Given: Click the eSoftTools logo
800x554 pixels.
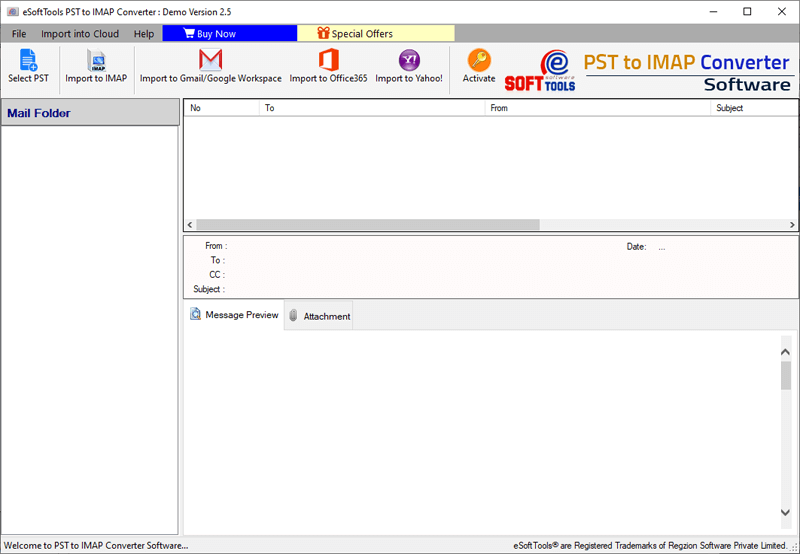Looking at the screenshot, I should coord(540,70).
